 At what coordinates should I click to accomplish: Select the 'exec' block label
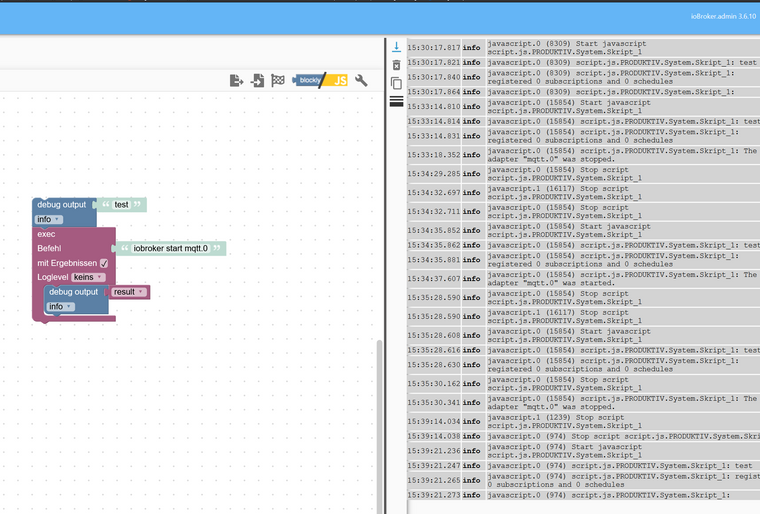point(46,234)
